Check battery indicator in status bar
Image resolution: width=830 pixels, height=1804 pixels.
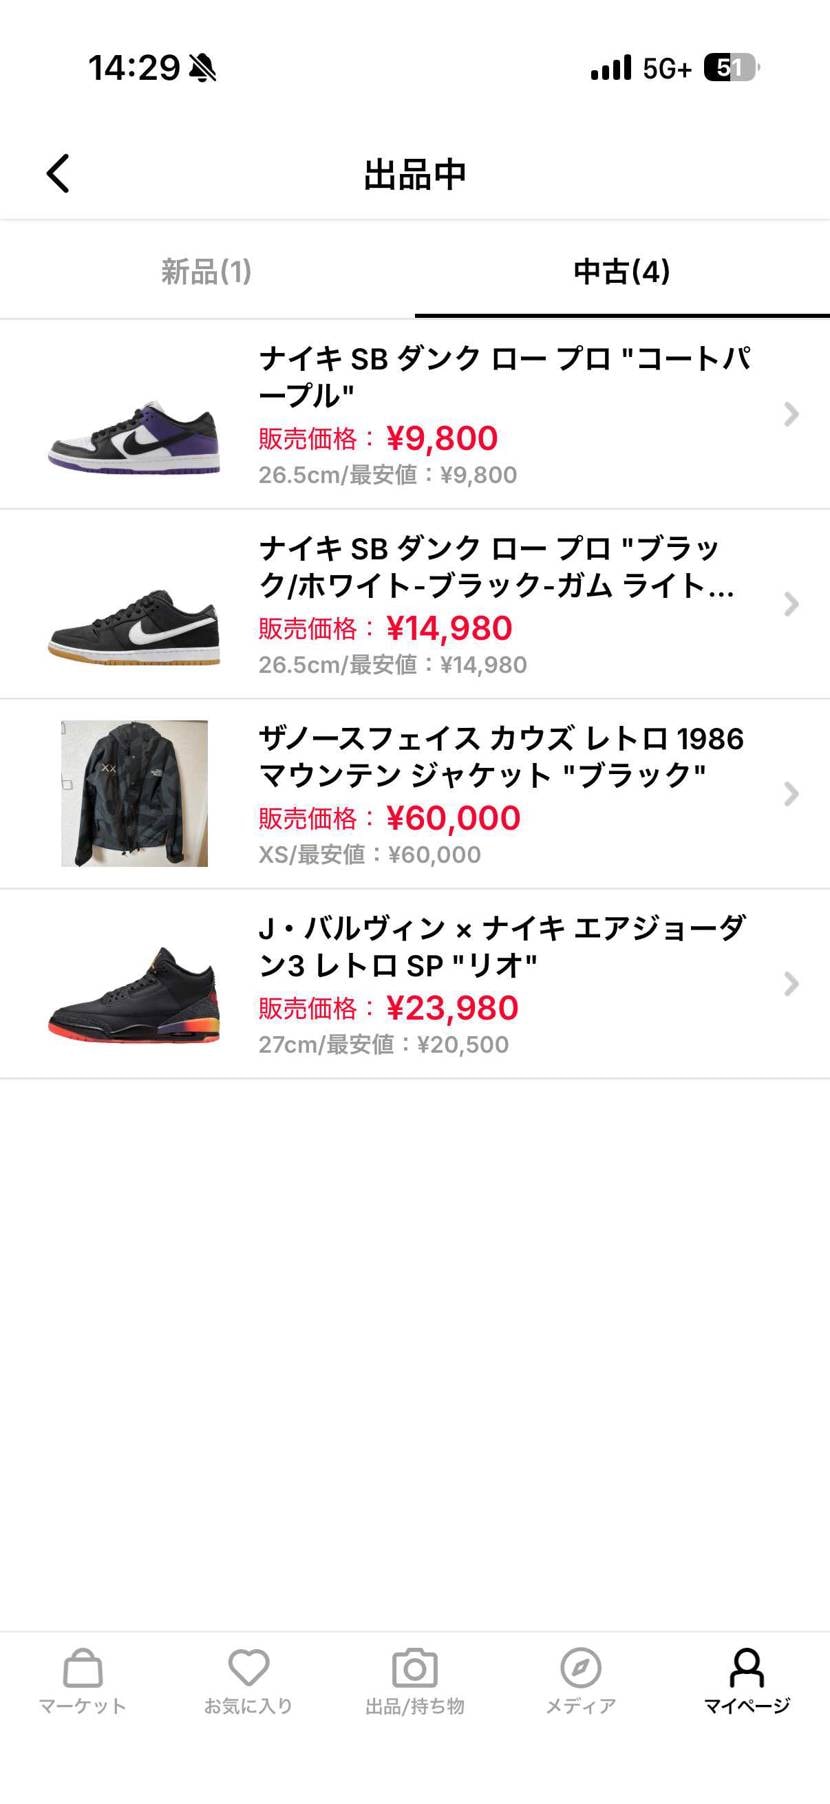pyautogui.click(x=731, y=68)
